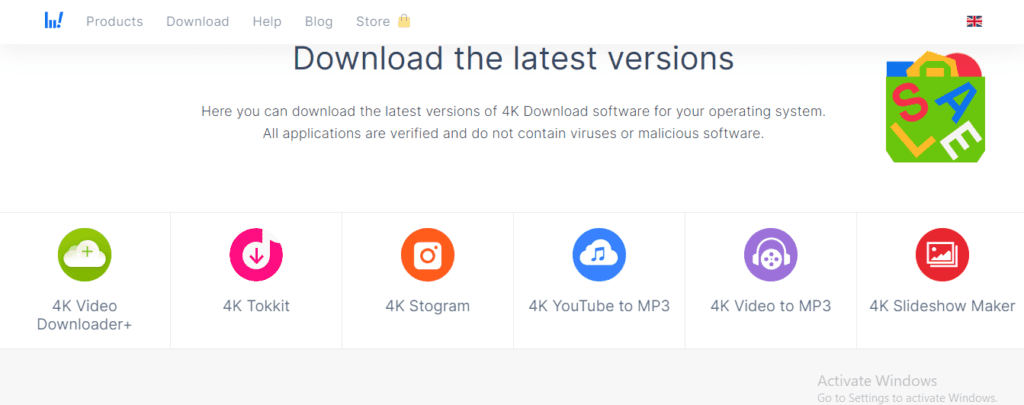Visit the Store page
The height and width of the screenshot is (405, 1024).
(373, 22)
